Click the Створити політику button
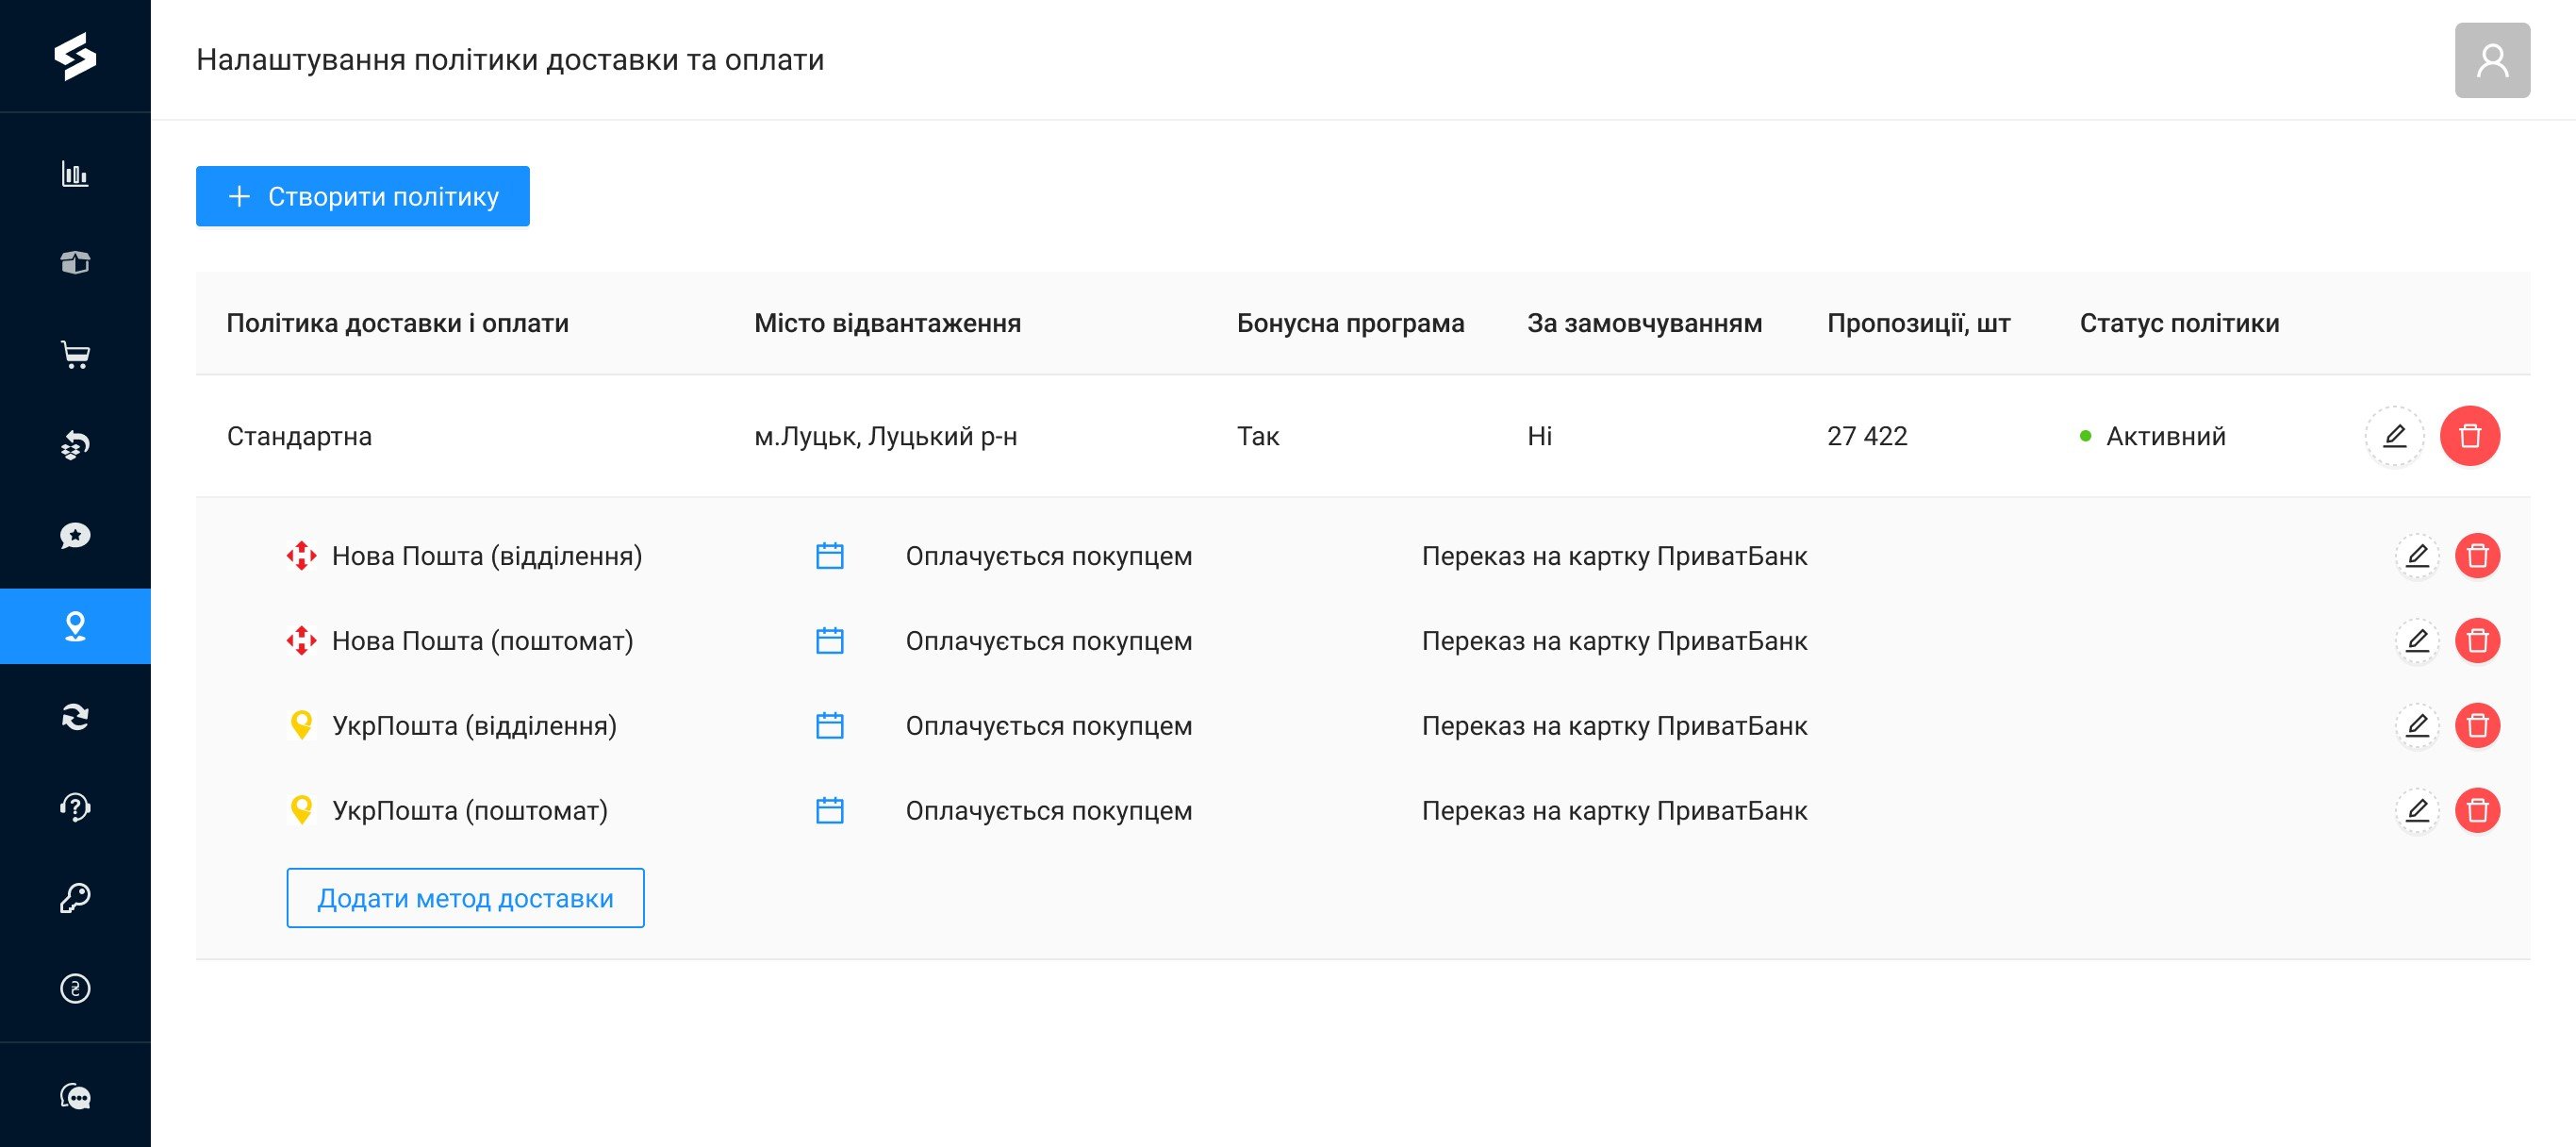 362,196
